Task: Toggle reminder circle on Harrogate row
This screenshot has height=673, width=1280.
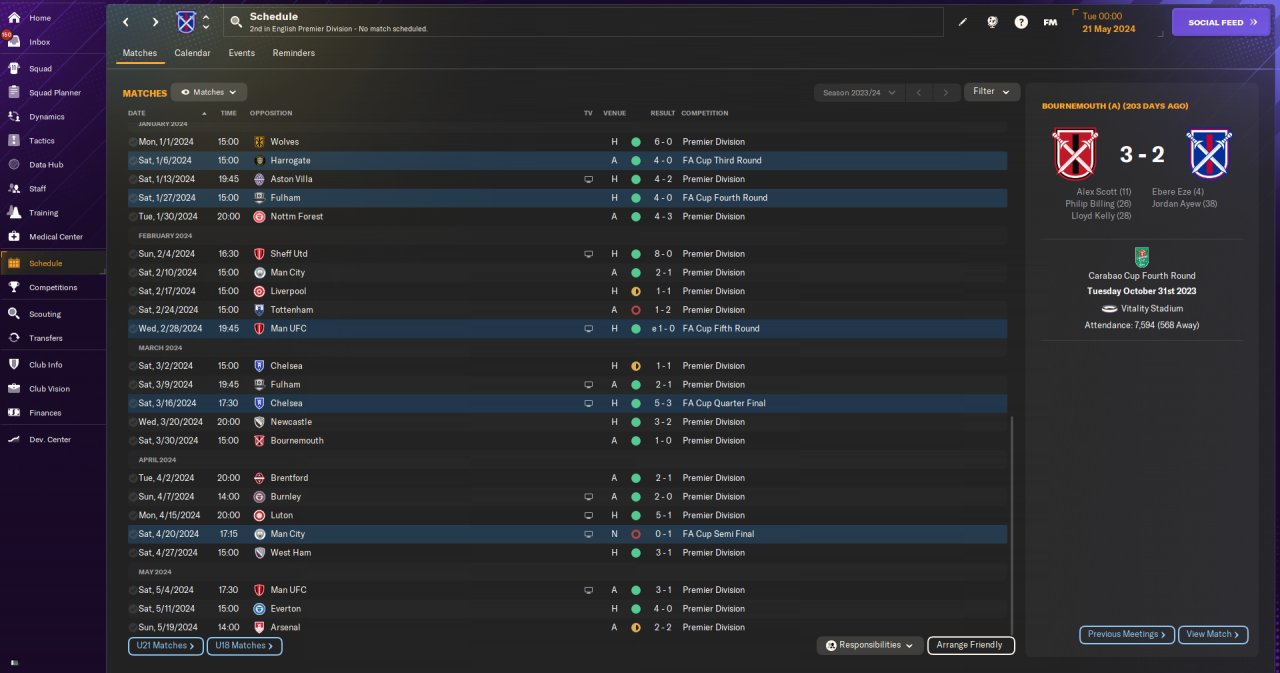Action: click(133, 160)
